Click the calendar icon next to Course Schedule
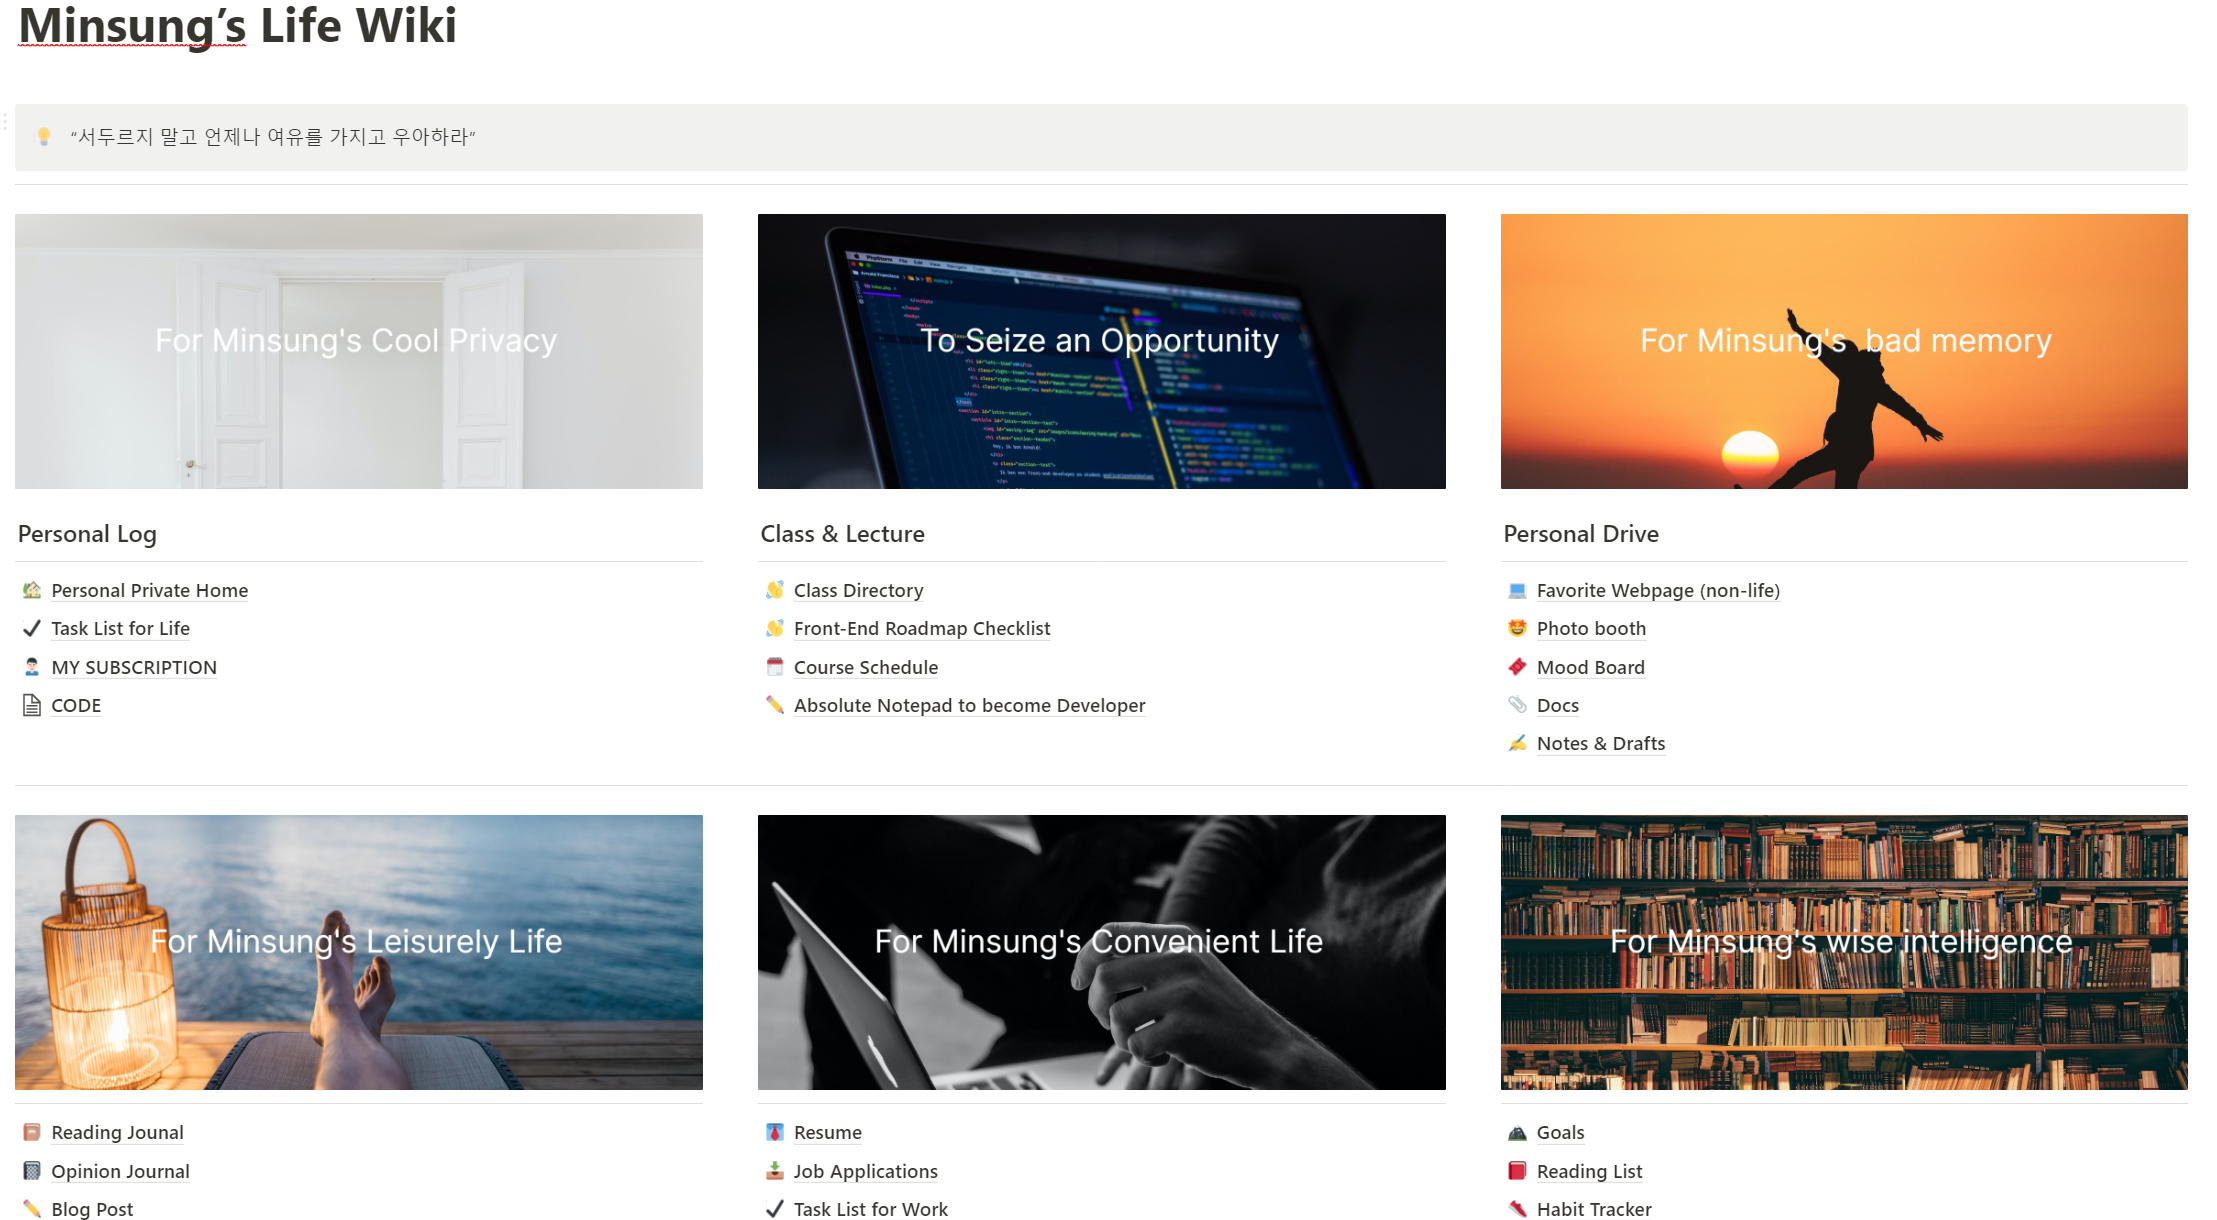 pyautogui.click(x=775, y=667)
